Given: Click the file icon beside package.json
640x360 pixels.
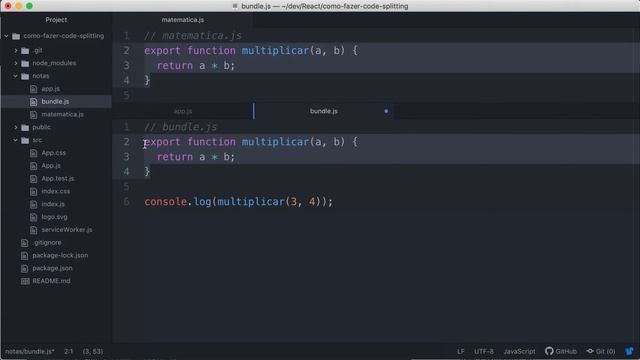Looking at the screenshot, I should pos(24,269).
